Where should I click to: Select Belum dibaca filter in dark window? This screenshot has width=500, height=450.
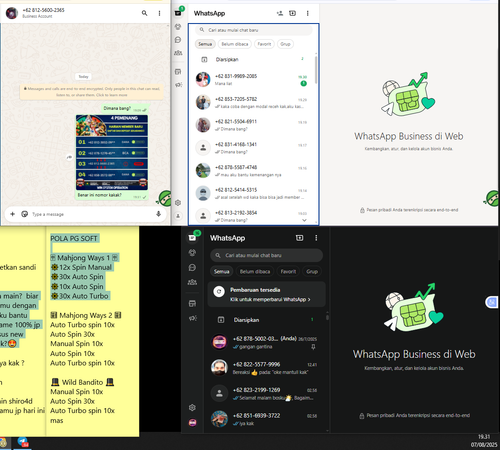coord(255,272)
